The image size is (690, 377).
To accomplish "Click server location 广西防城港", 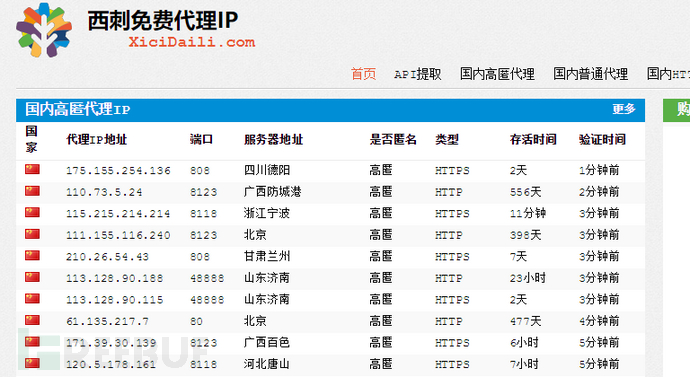I will pyautogui.click(x=273, y=191).
